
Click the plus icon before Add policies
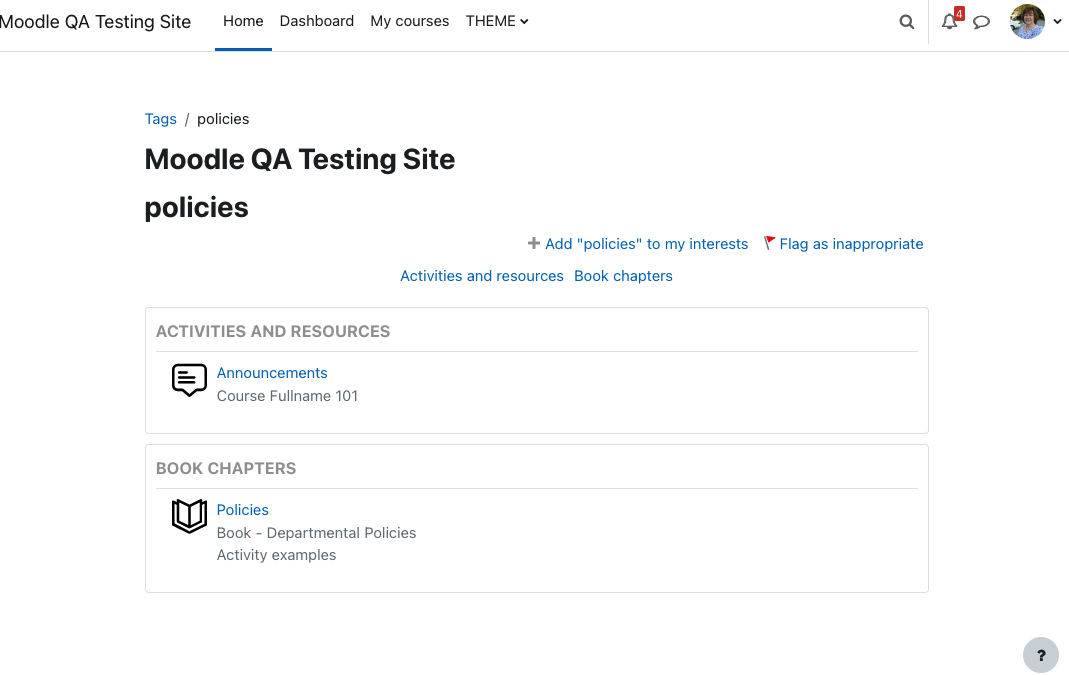click(534, 243)
